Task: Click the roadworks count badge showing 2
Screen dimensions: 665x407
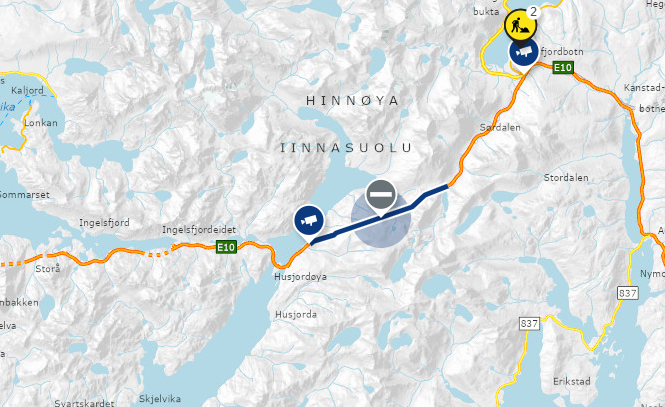Action: [x=533, y=11]
